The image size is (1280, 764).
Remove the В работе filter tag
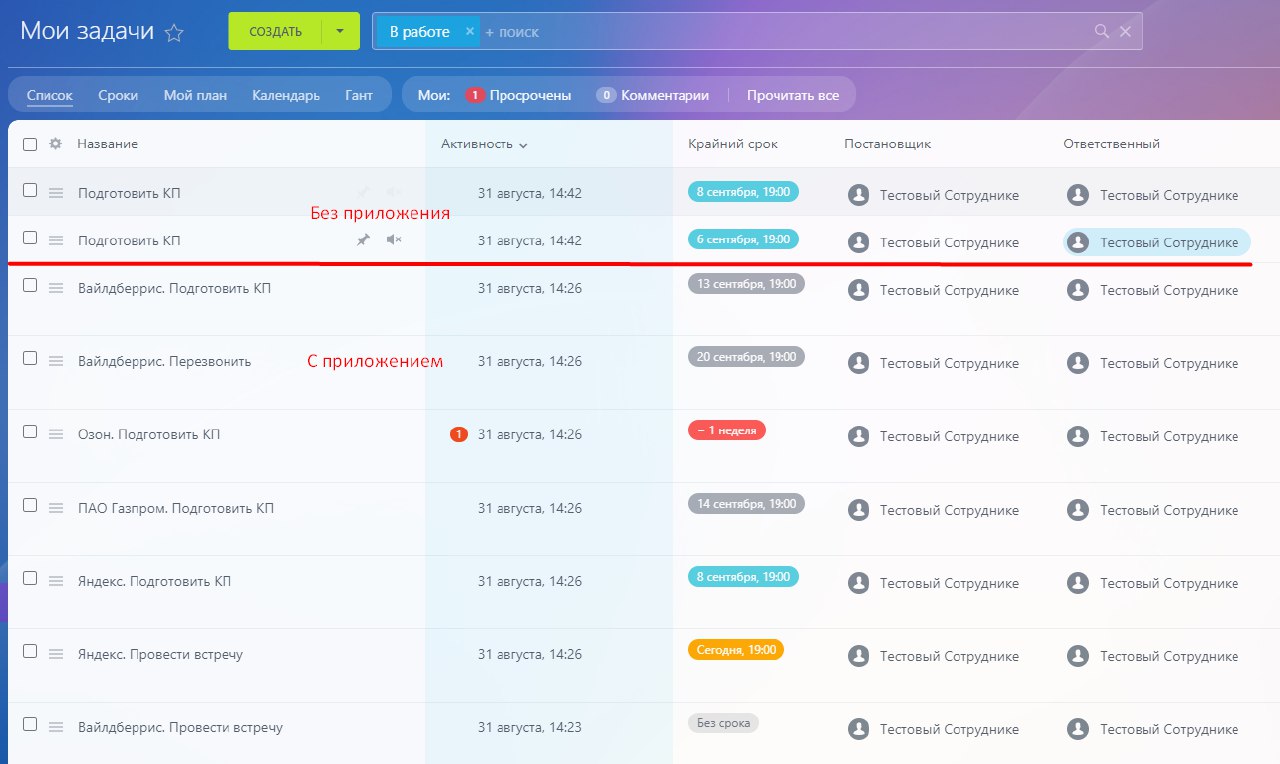point(470,31)
